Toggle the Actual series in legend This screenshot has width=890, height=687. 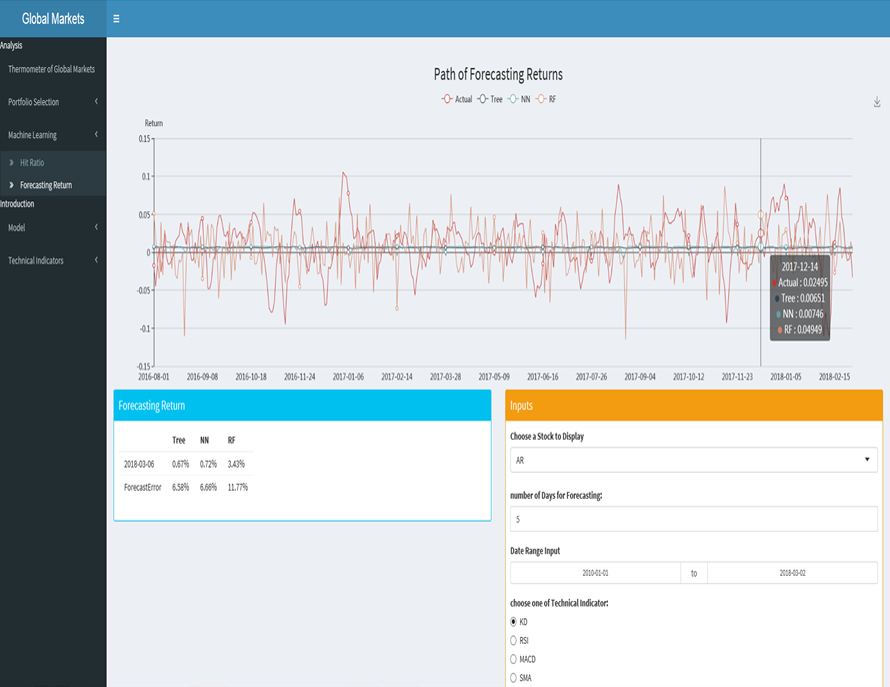pos(457,99)
